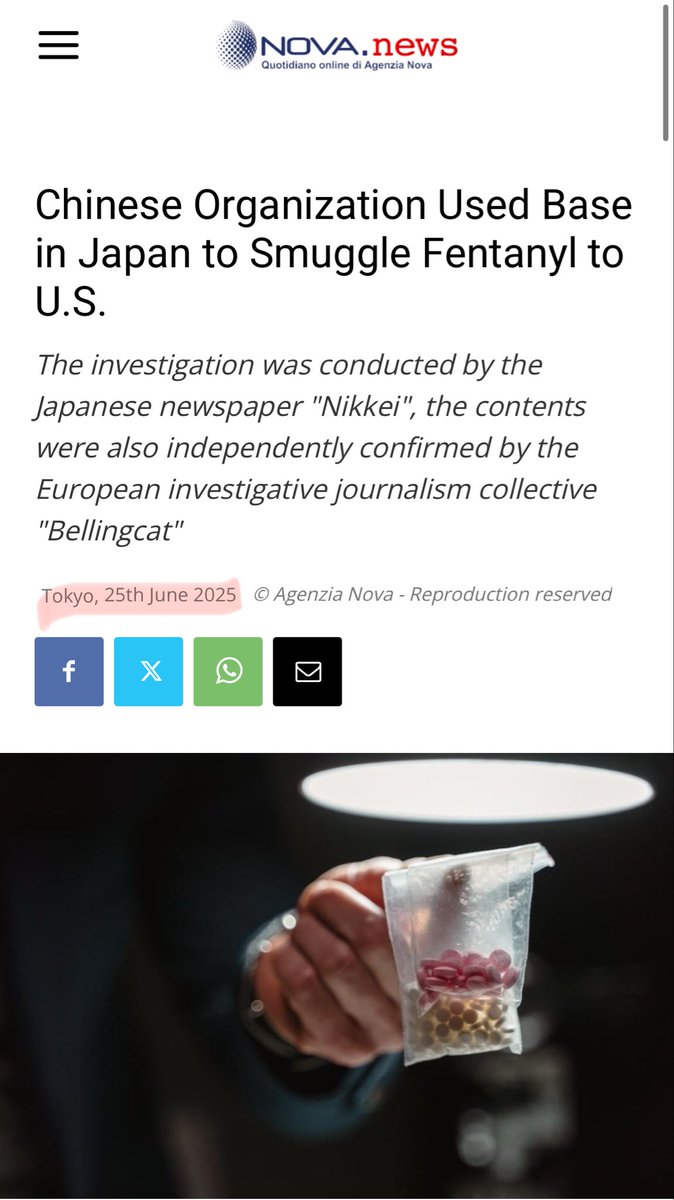Click the page scrollbar thumb
The image size is (674, 1200).
coord(667,71)
